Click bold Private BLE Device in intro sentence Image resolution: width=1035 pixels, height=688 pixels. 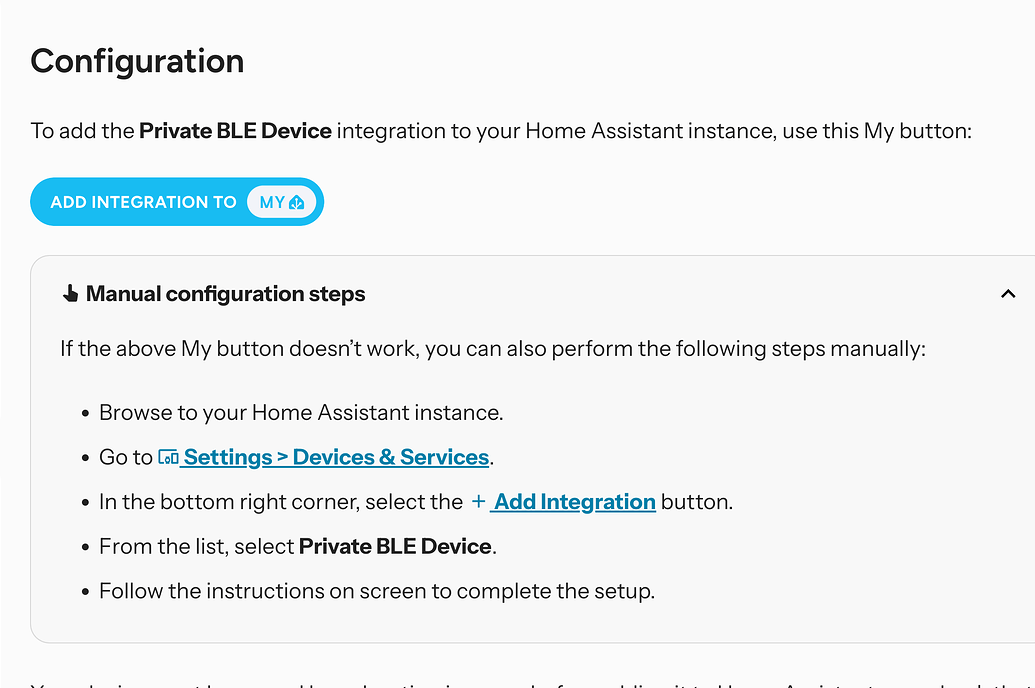235,131
